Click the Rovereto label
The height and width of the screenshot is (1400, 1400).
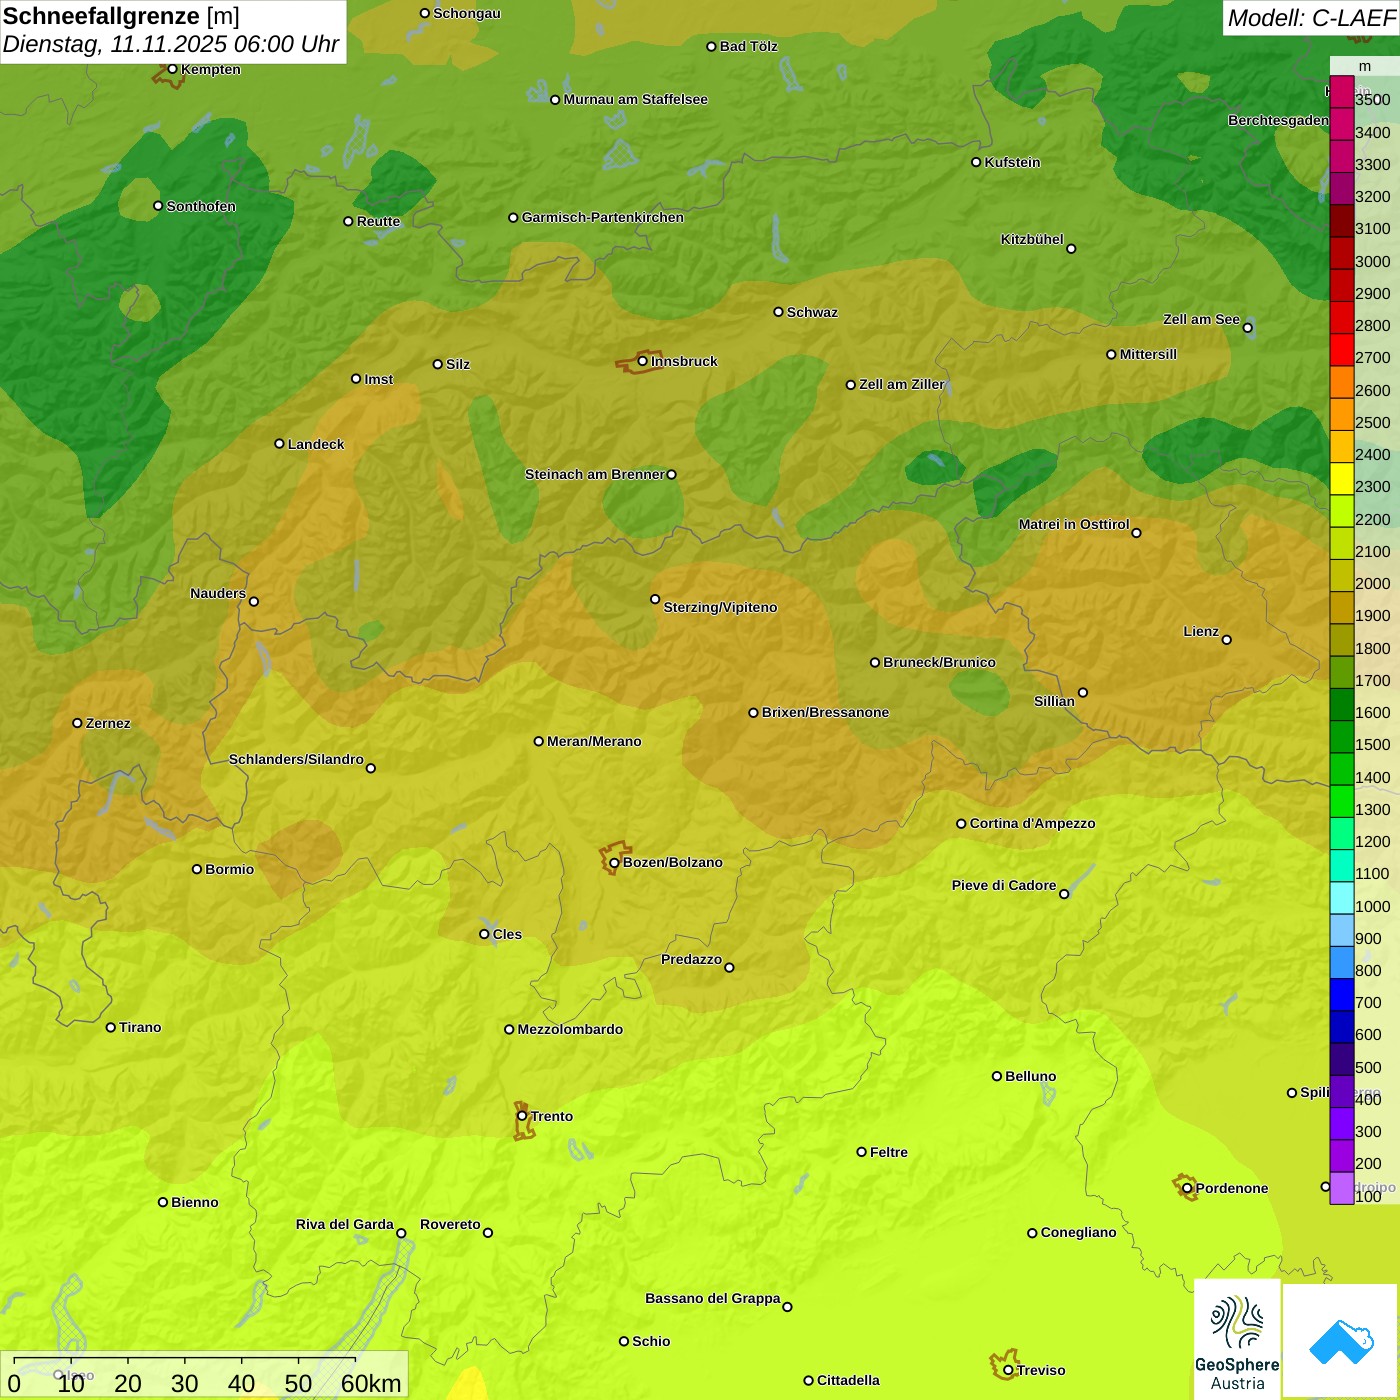[450, 1224]
